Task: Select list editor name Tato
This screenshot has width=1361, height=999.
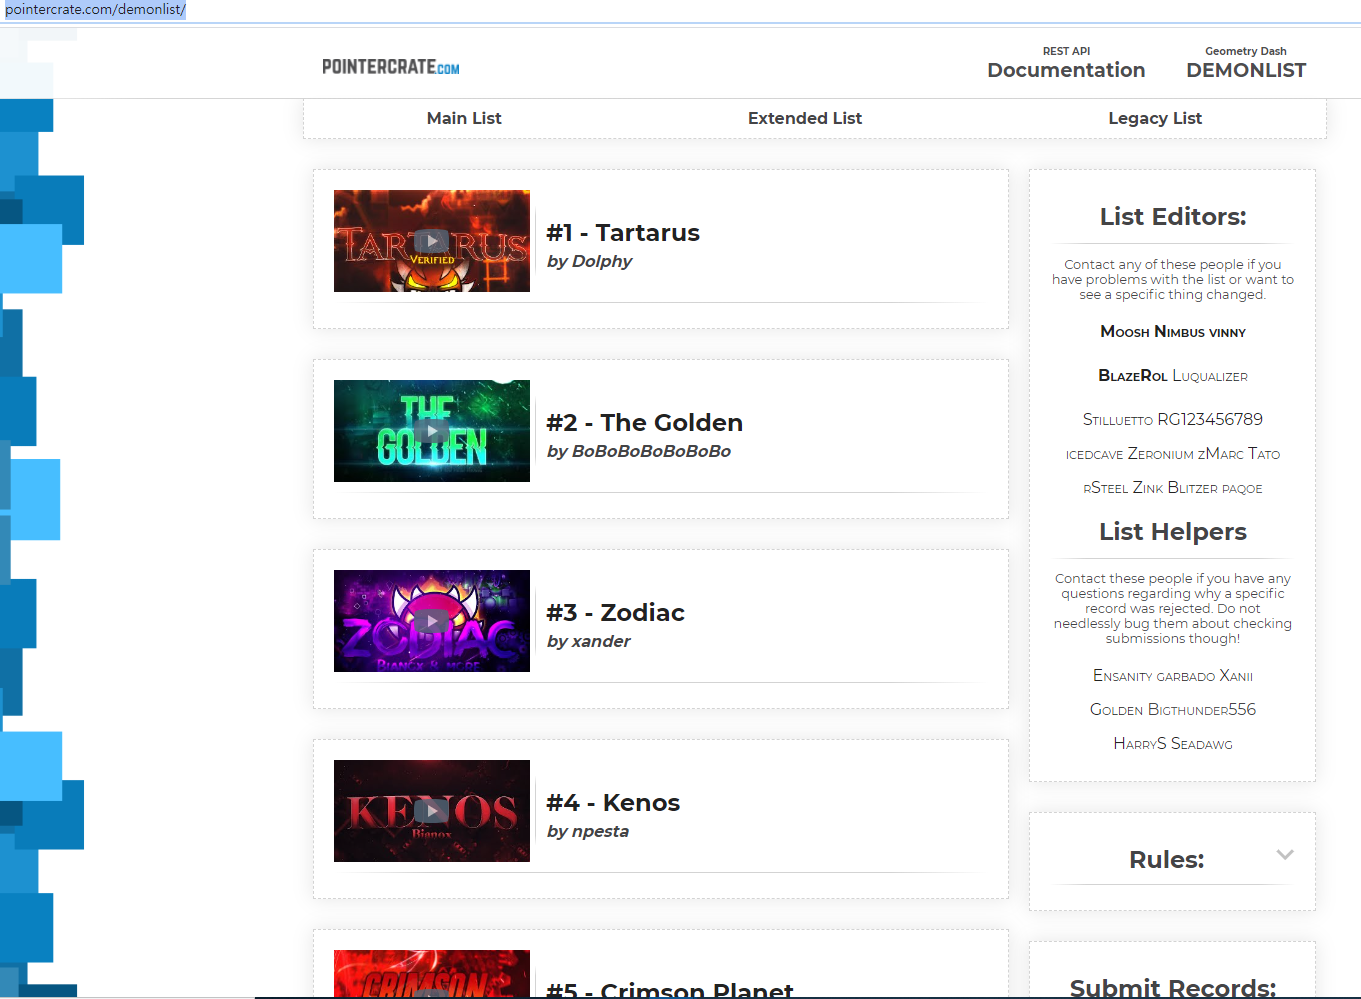Action: point(1264,454)
